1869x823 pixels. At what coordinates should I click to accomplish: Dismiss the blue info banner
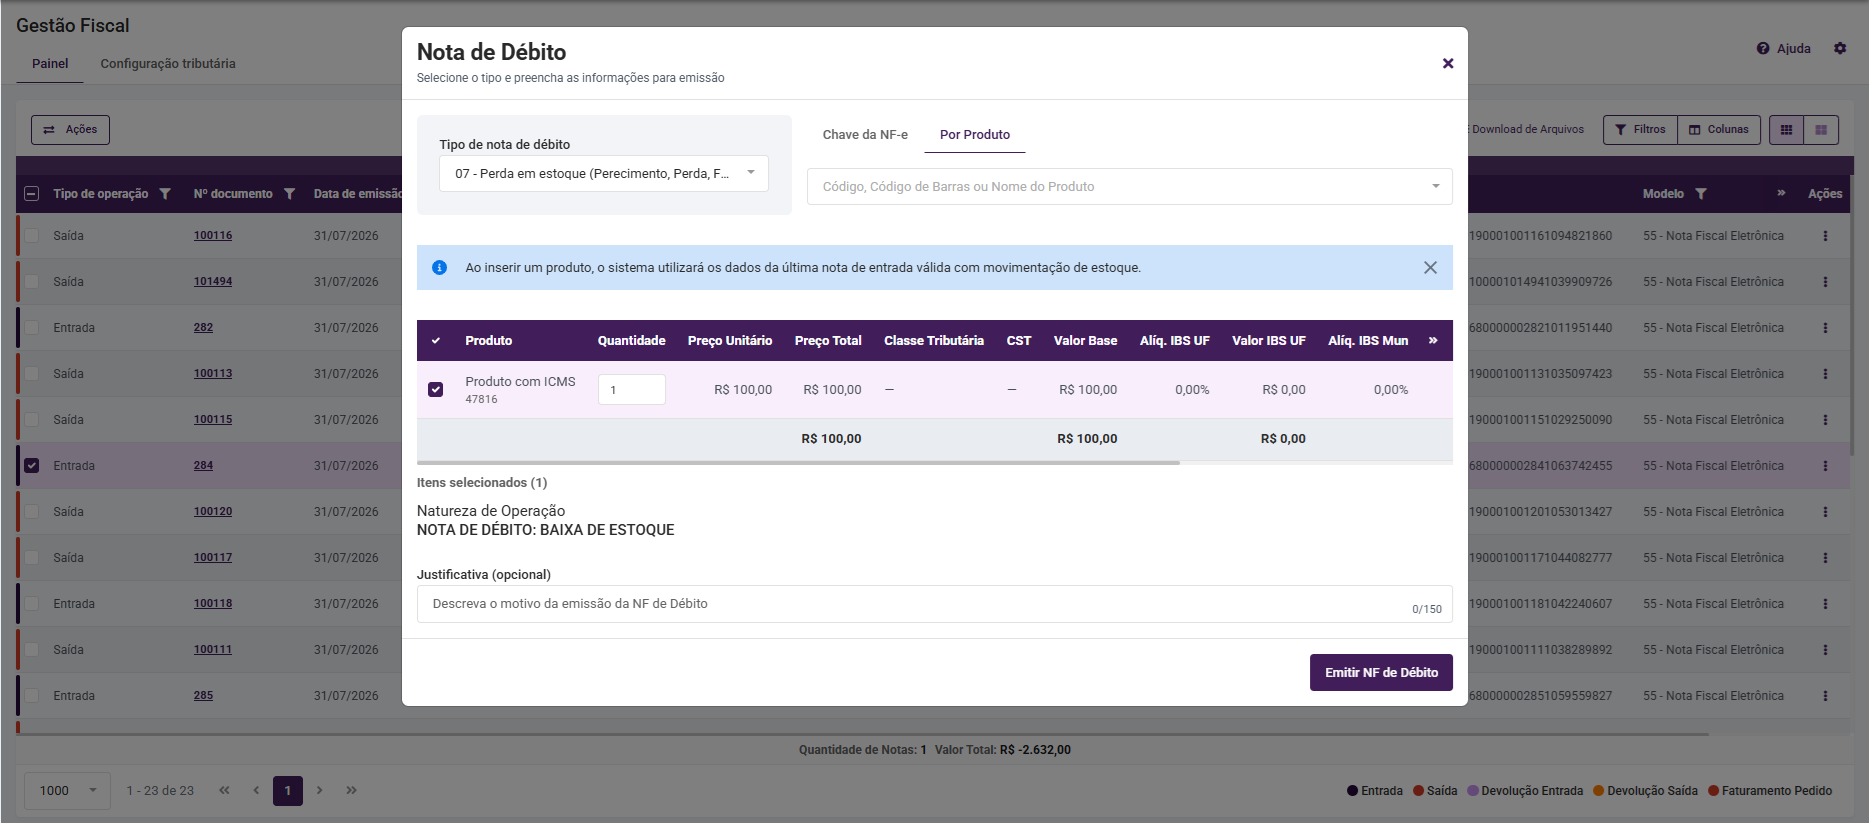(1430, 267)
